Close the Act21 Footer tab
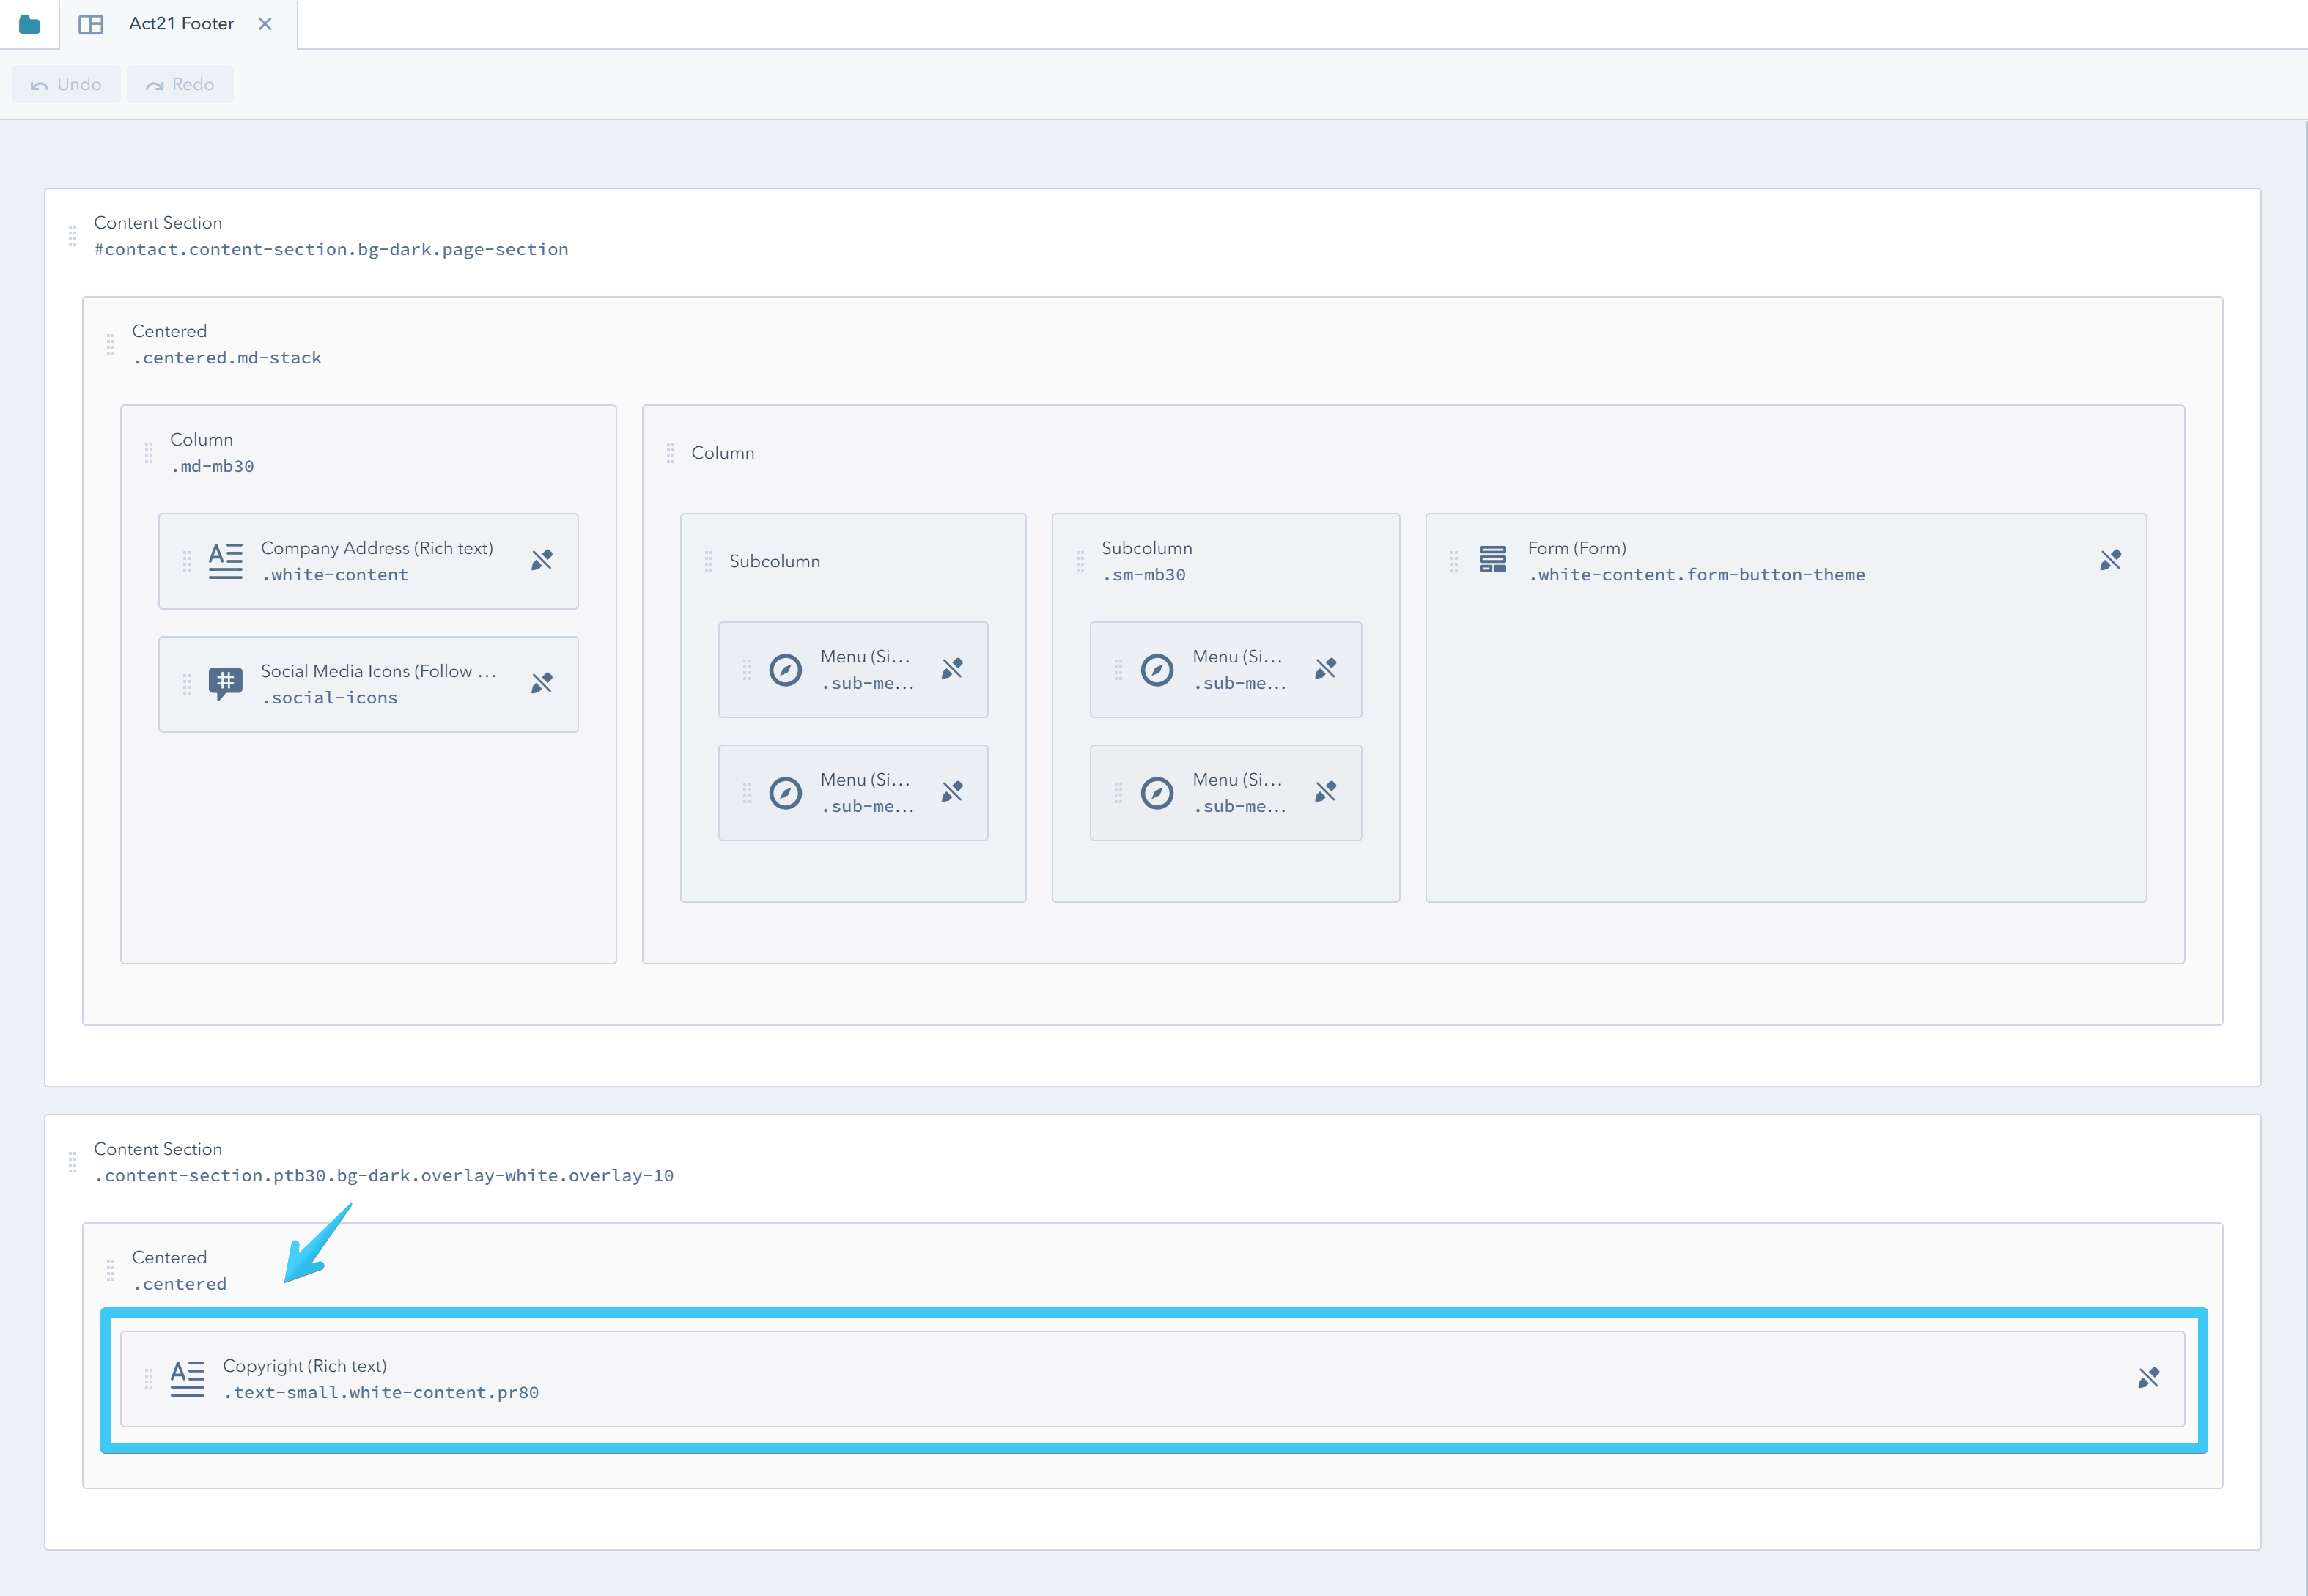 (x=265, y=23)
